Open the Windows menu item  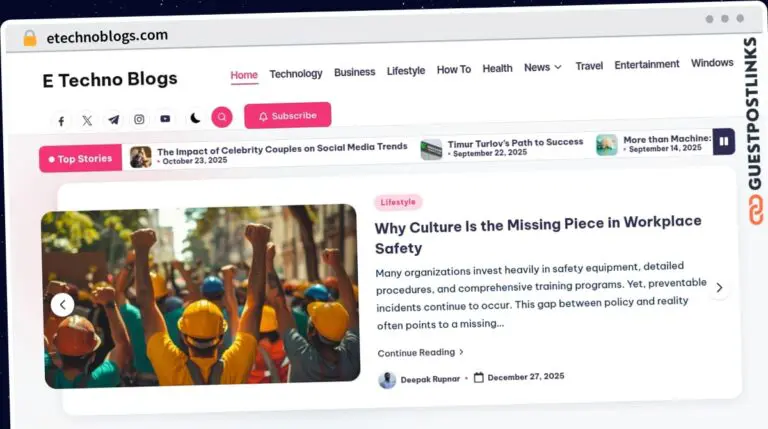tap(712, 63)
